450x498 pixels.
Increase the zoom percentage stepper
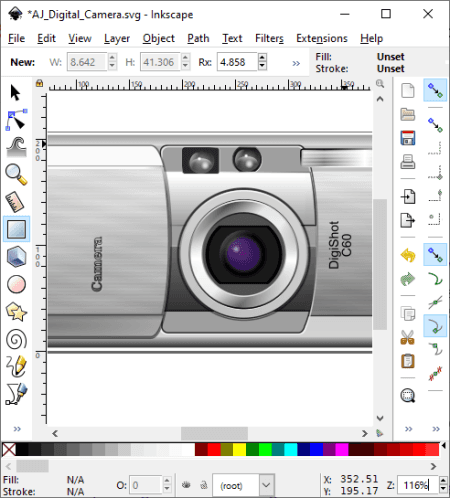click(443, 481)
